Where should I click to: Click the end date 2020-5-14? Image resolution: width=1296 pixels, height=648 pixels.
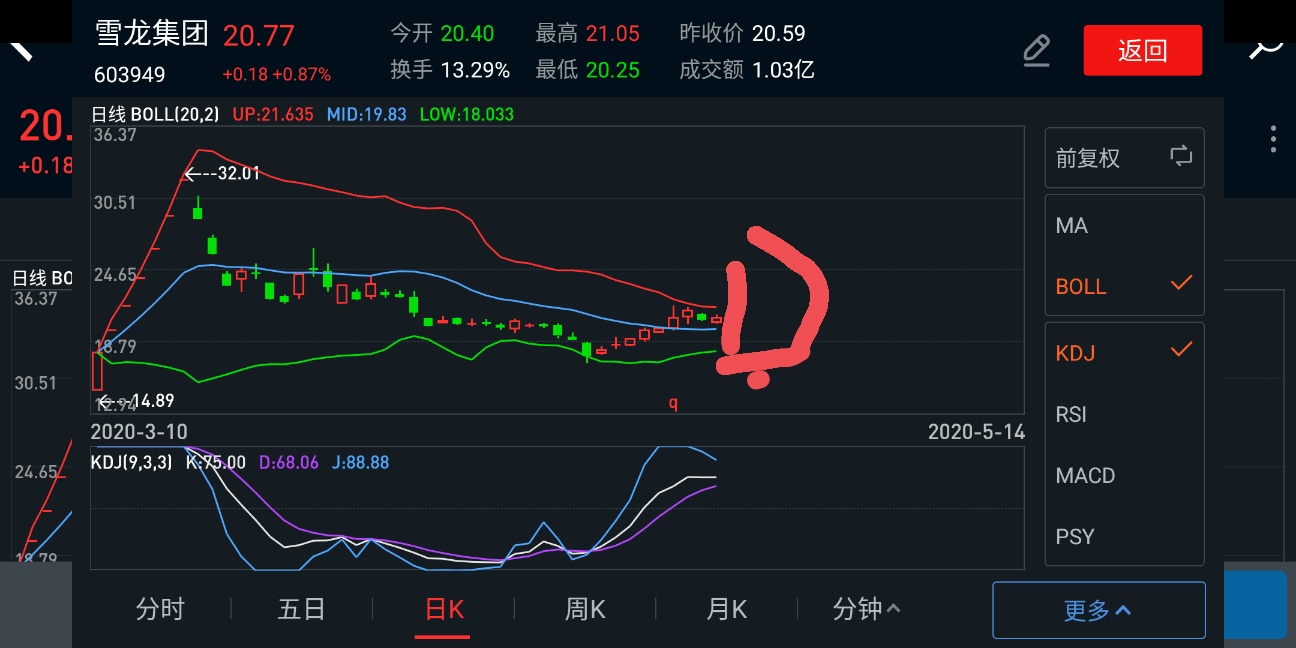975,431
